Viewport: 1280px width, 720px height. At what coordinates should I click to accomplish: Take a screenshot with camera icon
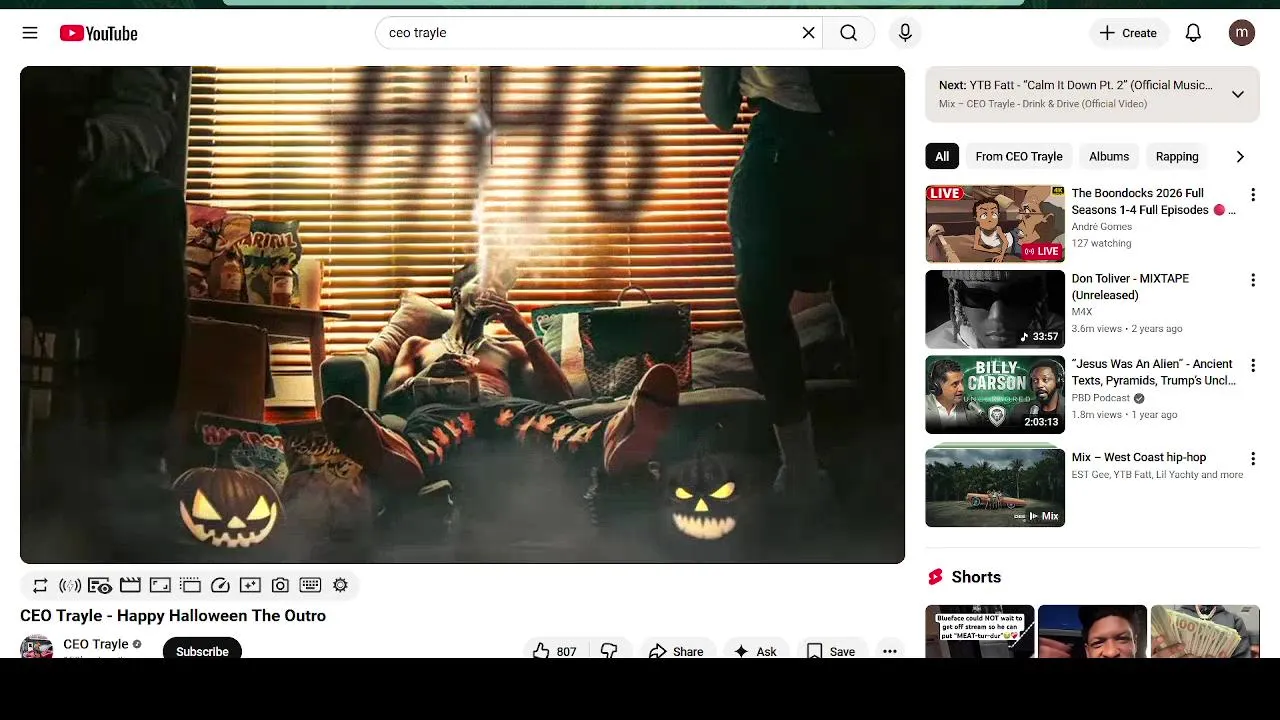tap(280, 585)
